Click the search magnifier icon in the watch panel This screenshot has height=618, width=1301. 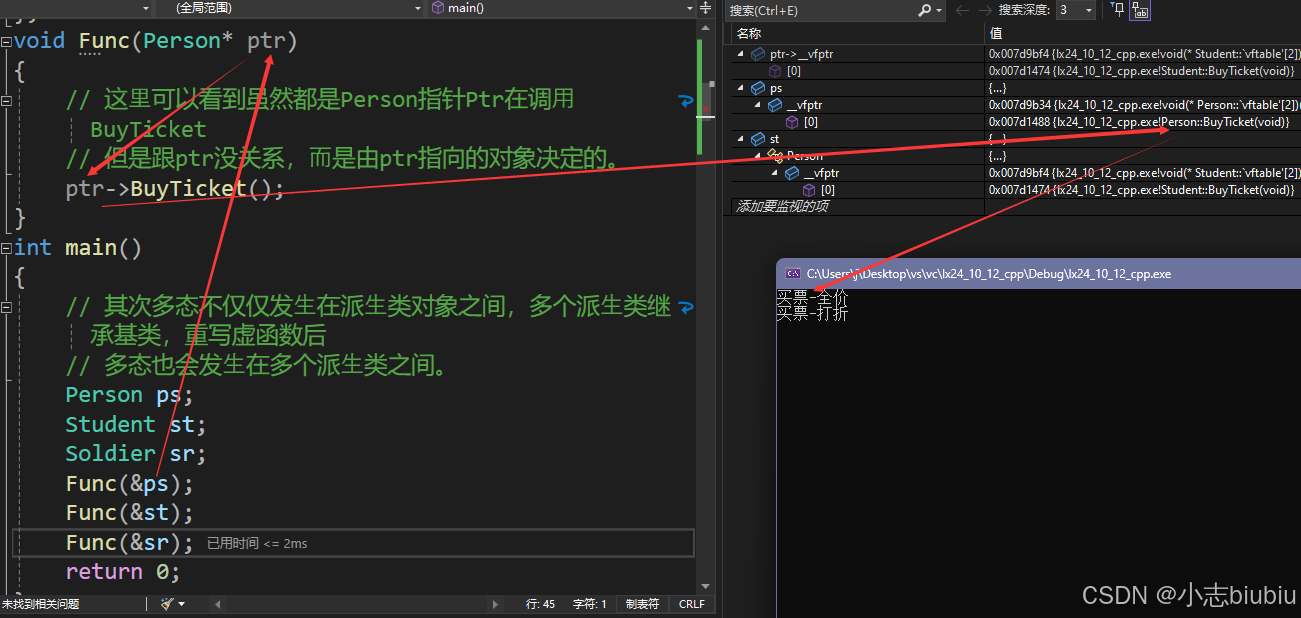pos(925,10)
